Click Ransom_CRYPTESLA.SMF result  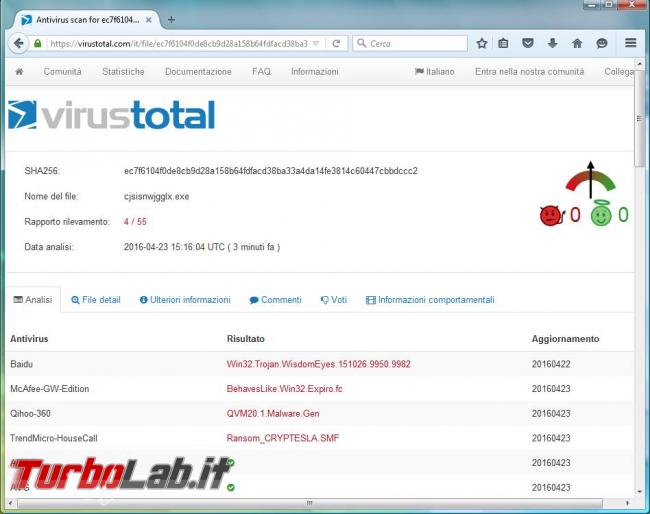(x=283, y=438)
